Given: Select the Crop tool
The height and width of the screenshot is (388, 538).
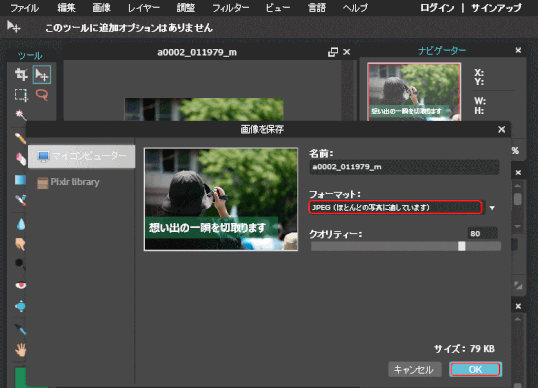Looking at the screenshot, I should click(x=21, y=74).
